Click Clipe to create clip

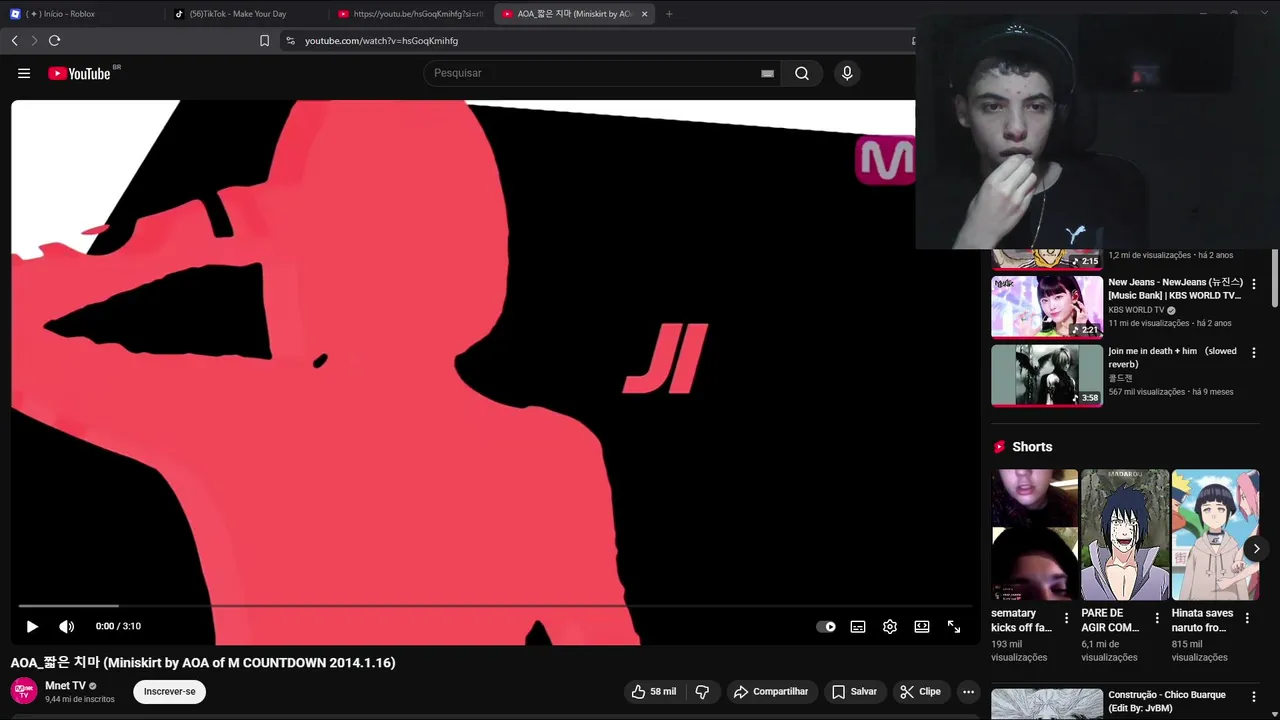(x=920, y=692)
